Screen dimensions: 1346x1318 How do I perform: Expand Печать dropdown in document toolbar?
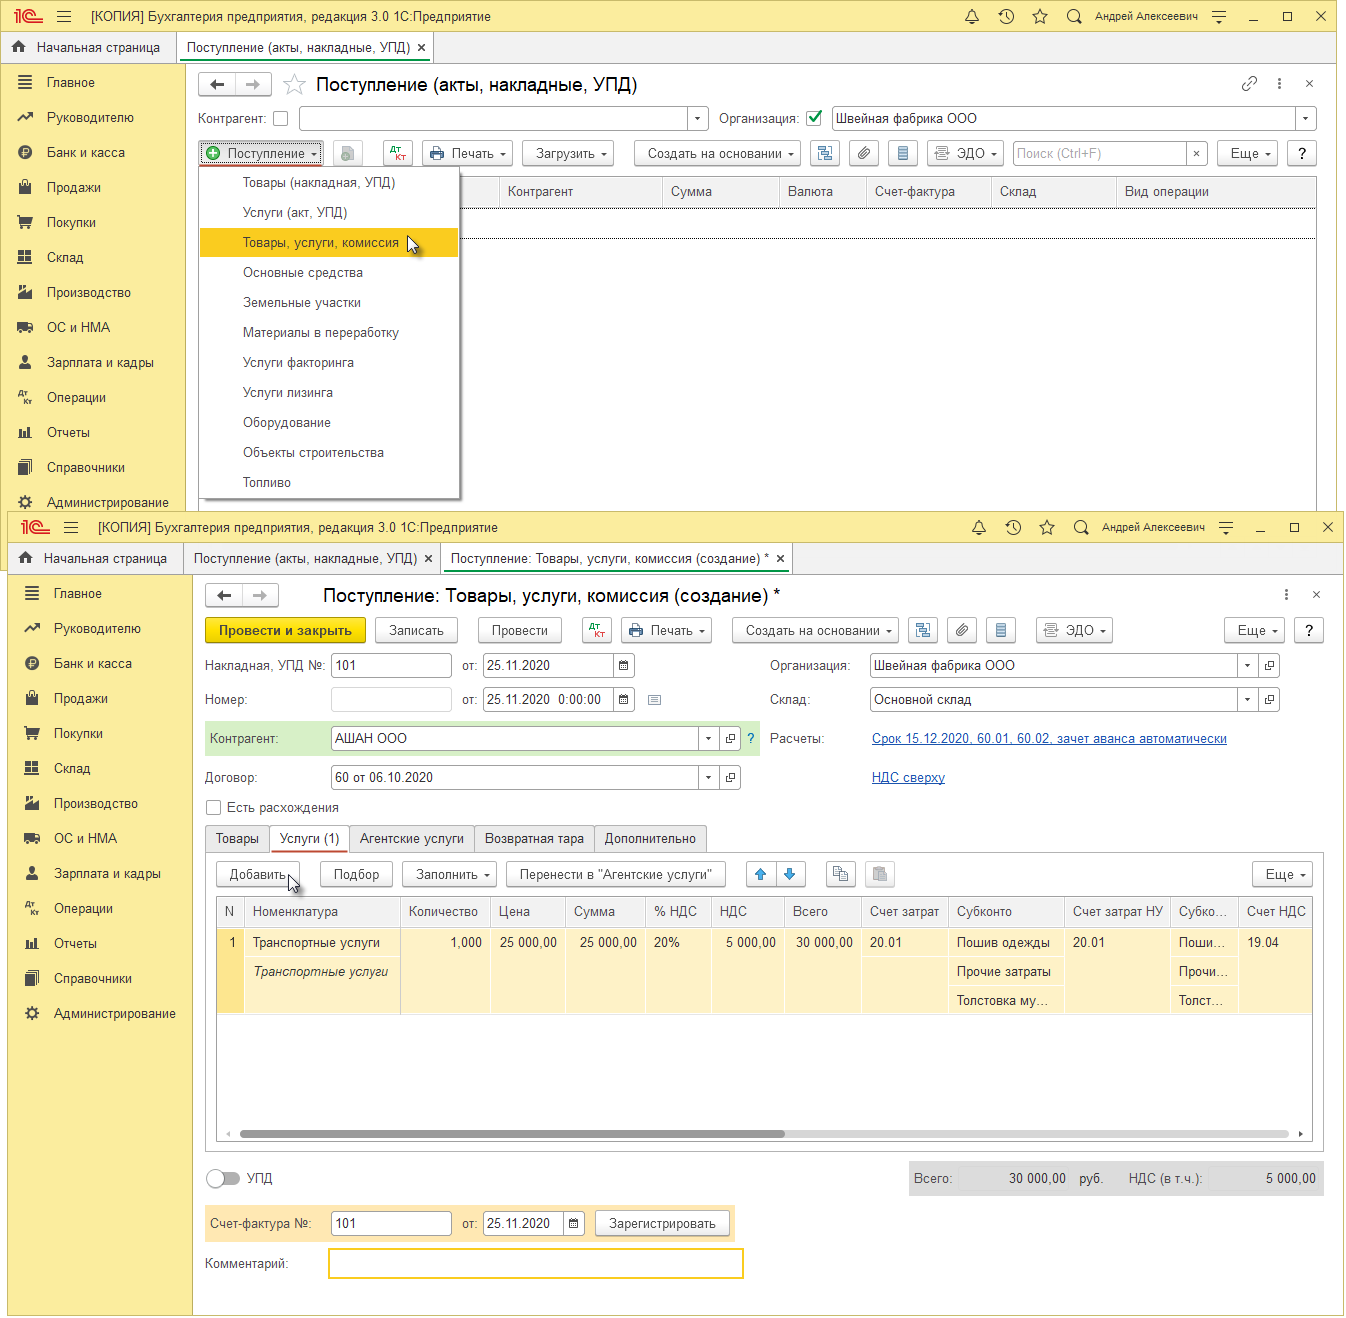[667, 630]
